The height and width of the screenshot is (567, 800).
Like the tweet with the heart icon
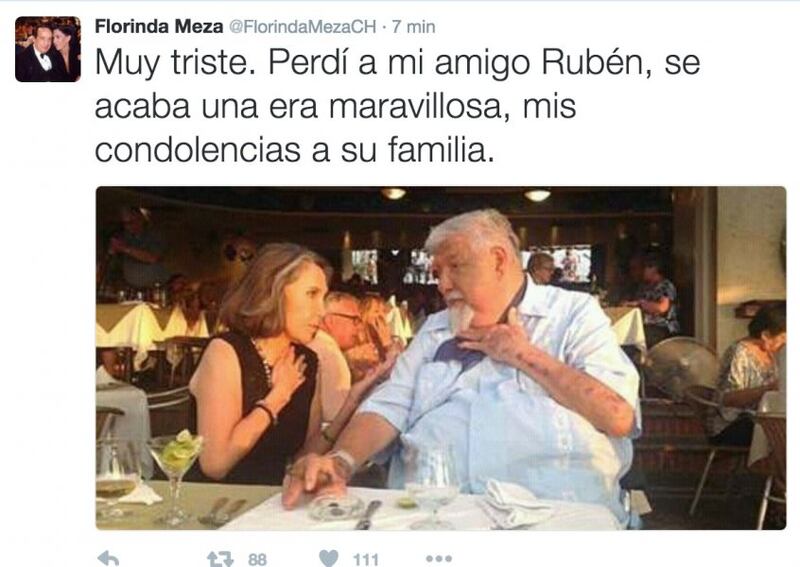pos(329,558)
